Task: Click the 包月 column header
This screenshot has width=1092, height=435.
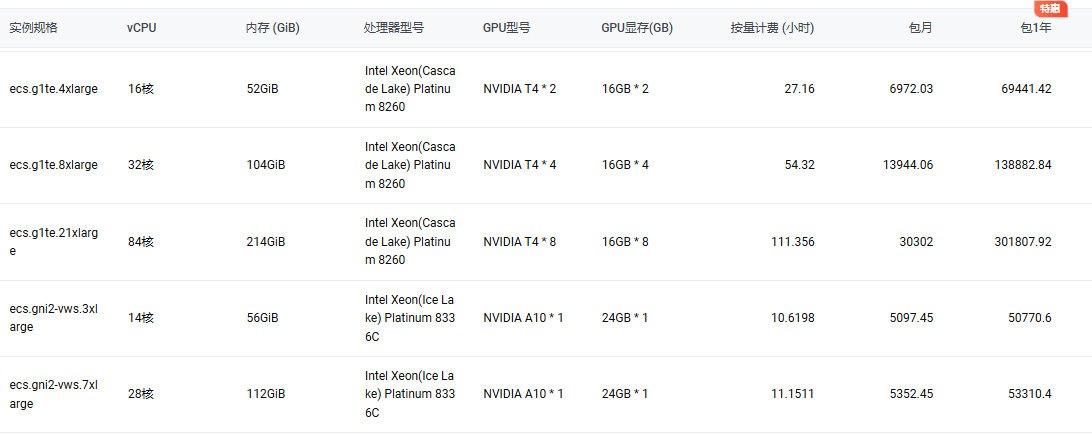Action: [921, 28]
